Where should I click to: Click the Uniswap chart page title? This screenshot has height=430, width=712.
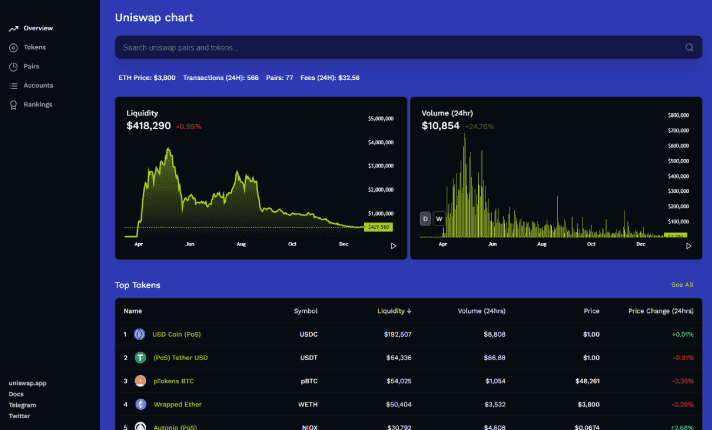tap(154, 17)
